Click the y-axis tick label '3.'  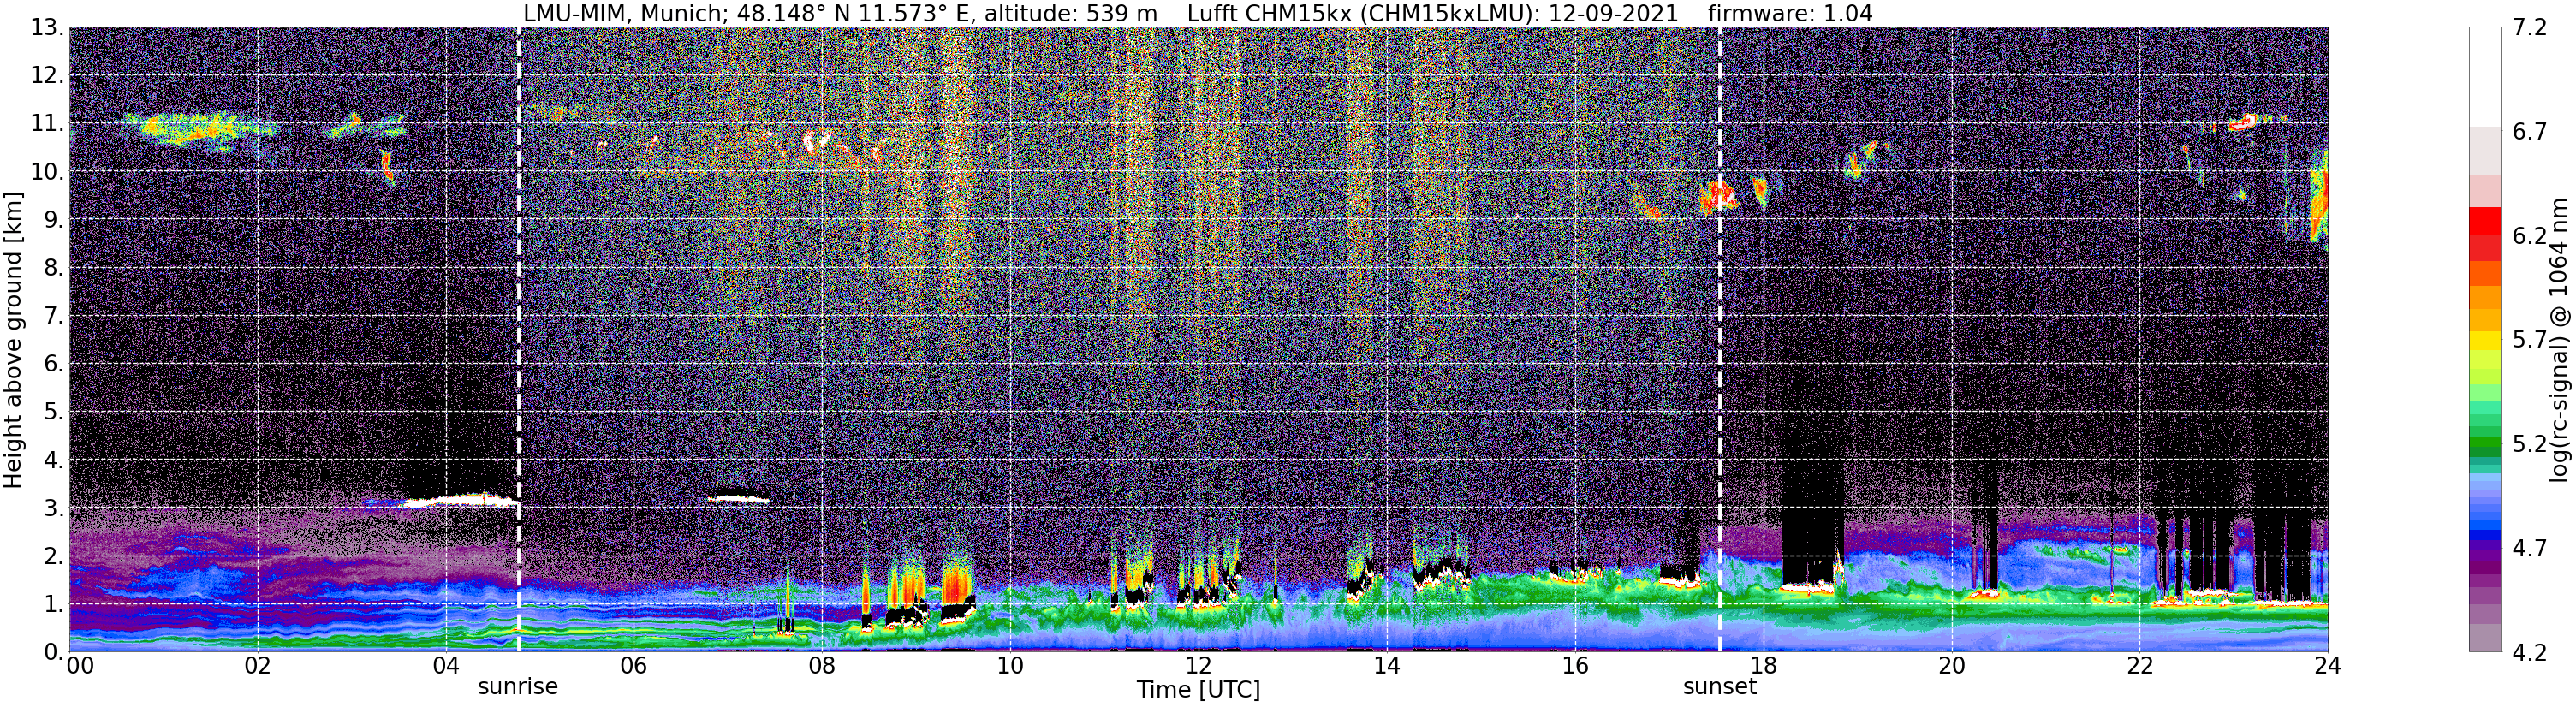coord(53,508)
